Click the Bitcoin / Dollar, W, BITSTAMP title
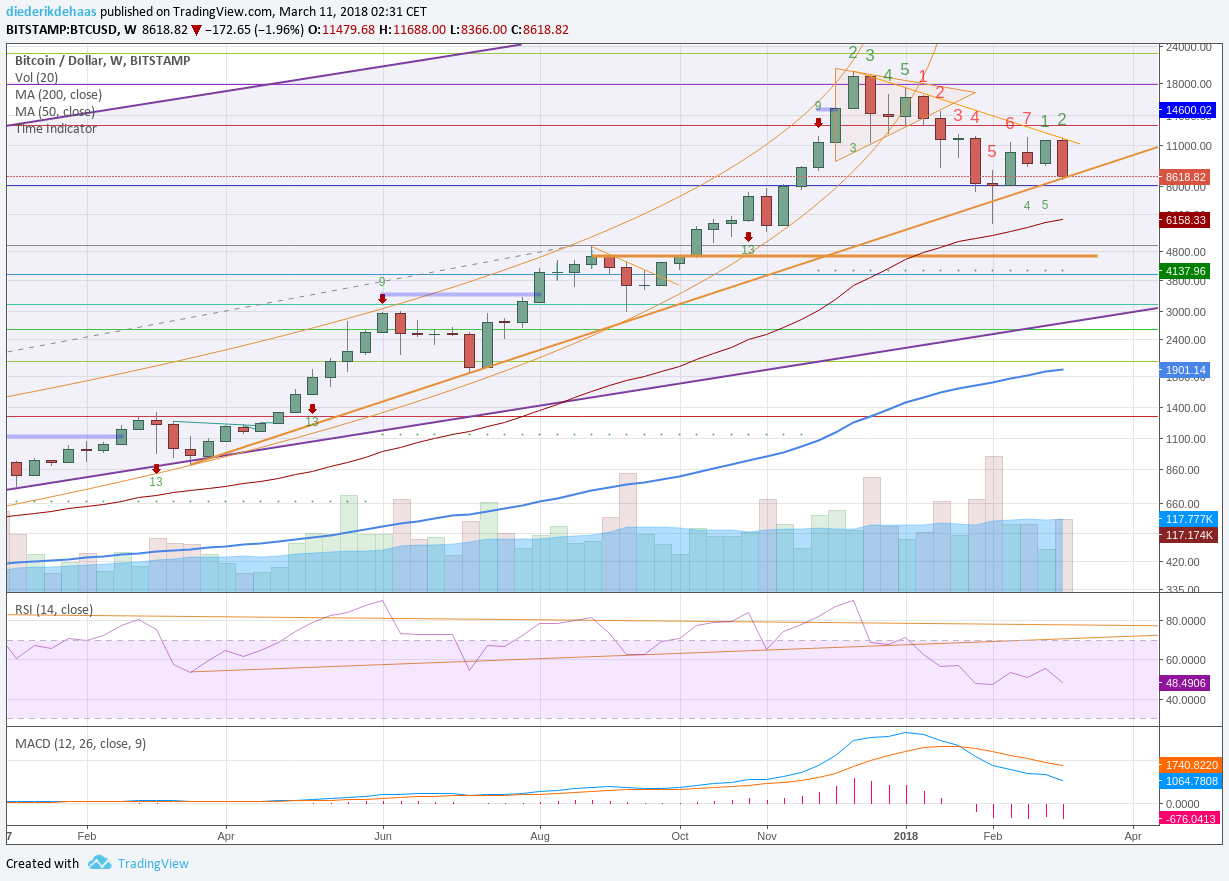1229x881 pixels. (x=103, y=60)
